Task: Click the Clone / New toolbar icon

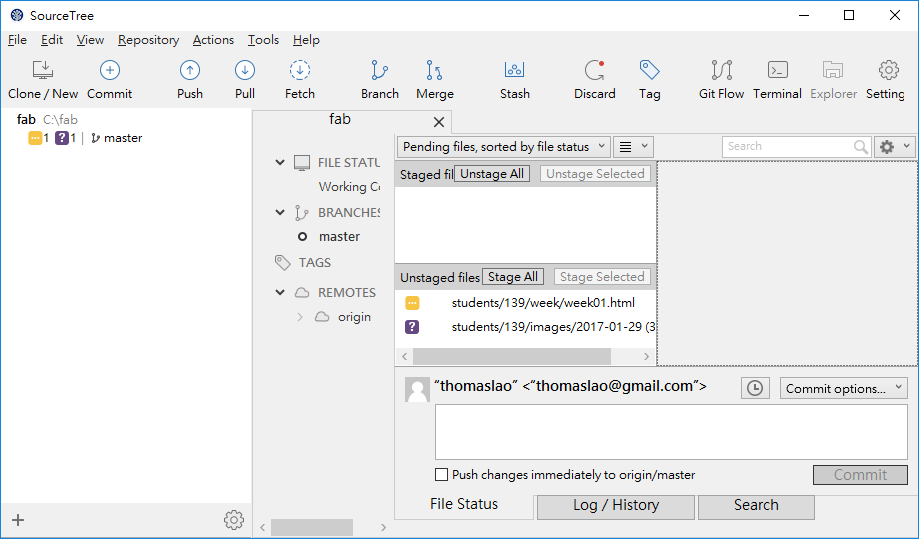Action: point(43,70)
